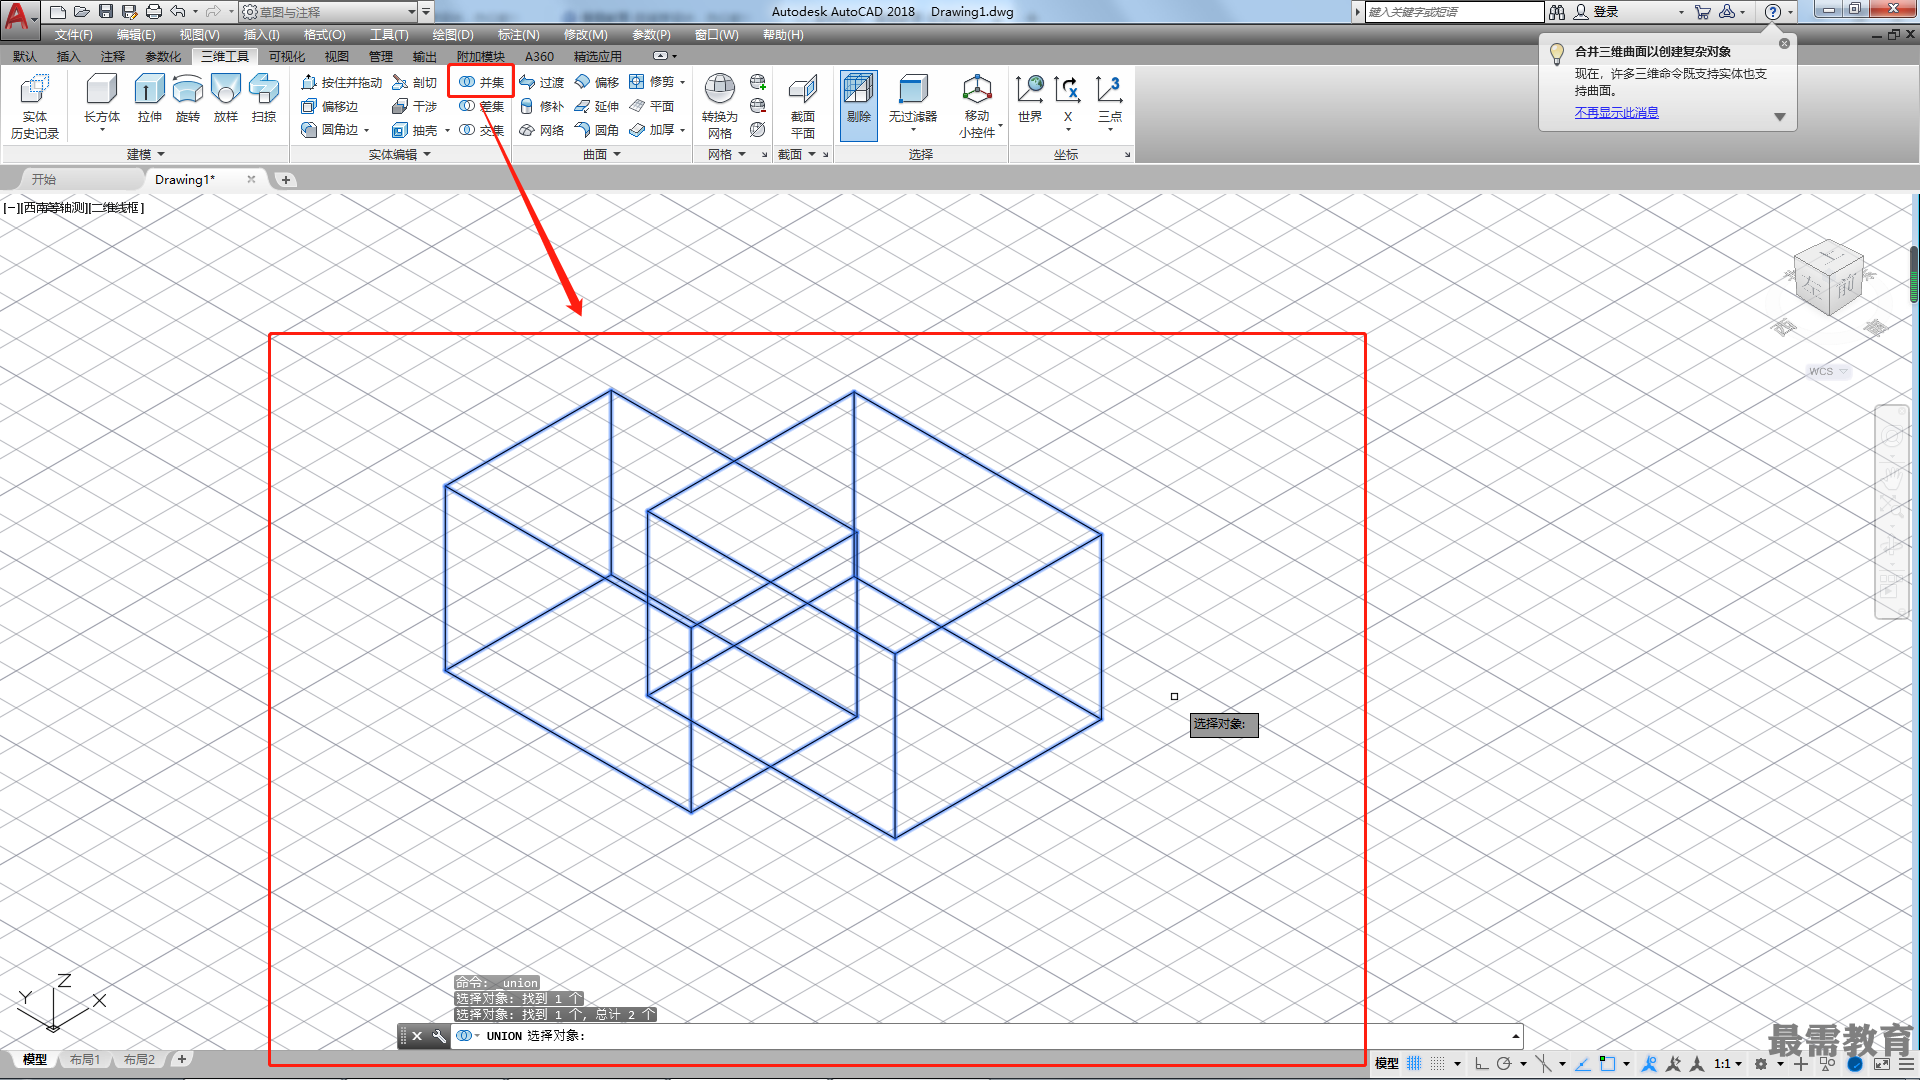Viewport: 1920px width, 1080px height.
Task: Open the 草图与注释 workspace dropdown
Action: pos(330,12)
